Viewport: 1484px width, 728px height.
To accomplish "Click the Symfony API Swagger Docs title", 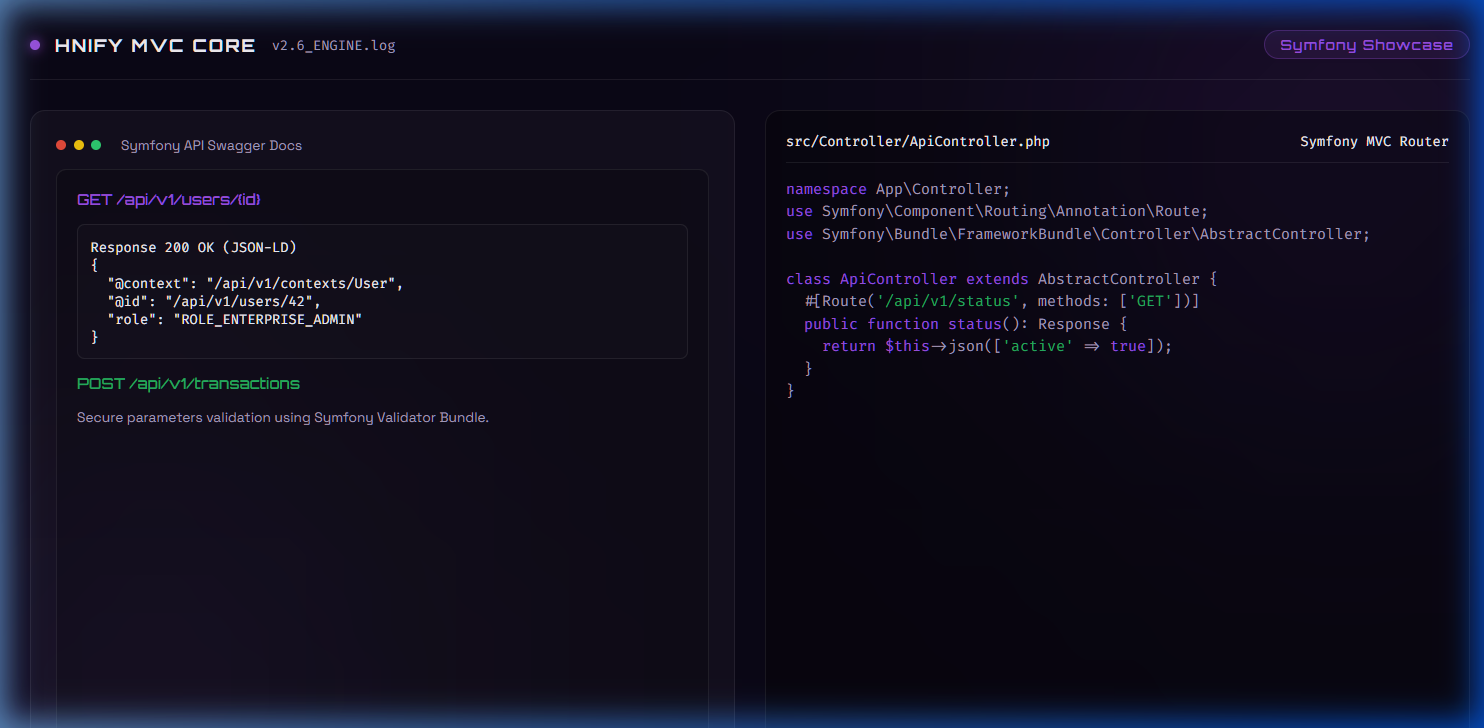I will tap(211, 146).
